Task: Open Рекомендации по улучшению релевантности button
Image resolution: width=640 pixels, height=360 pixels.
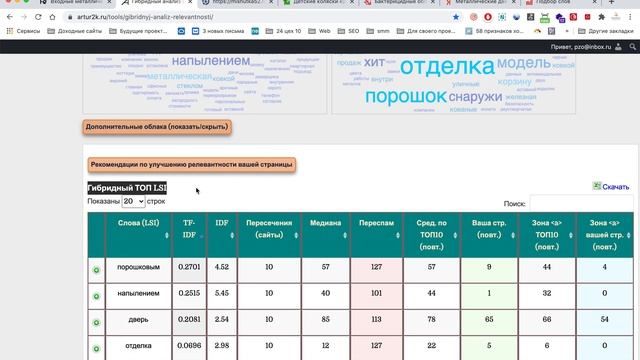Action: coord(191,165)
